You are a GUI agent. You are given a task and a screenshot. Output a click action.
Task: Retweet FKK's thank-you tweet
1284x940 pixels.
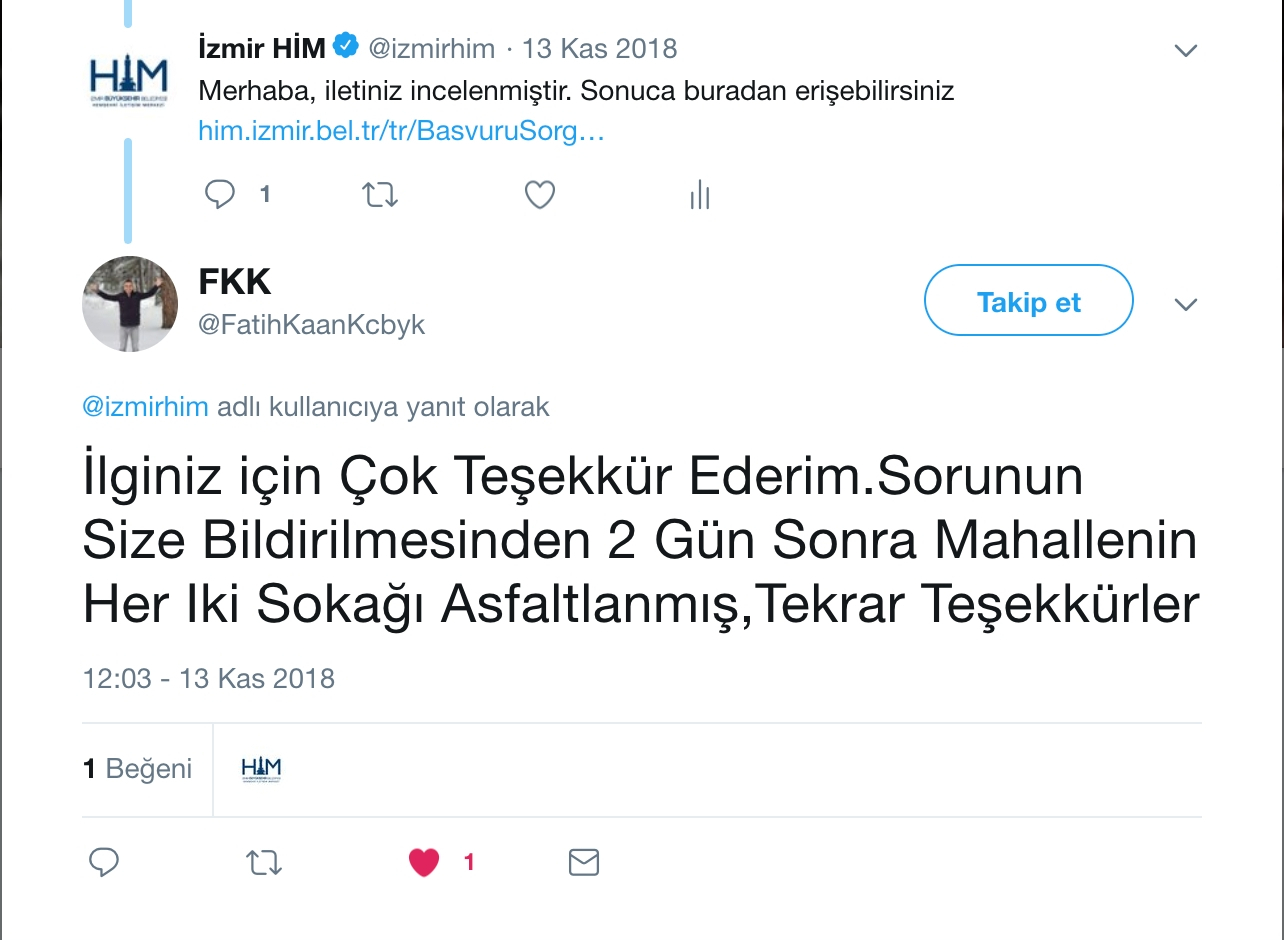coord(264,862)
